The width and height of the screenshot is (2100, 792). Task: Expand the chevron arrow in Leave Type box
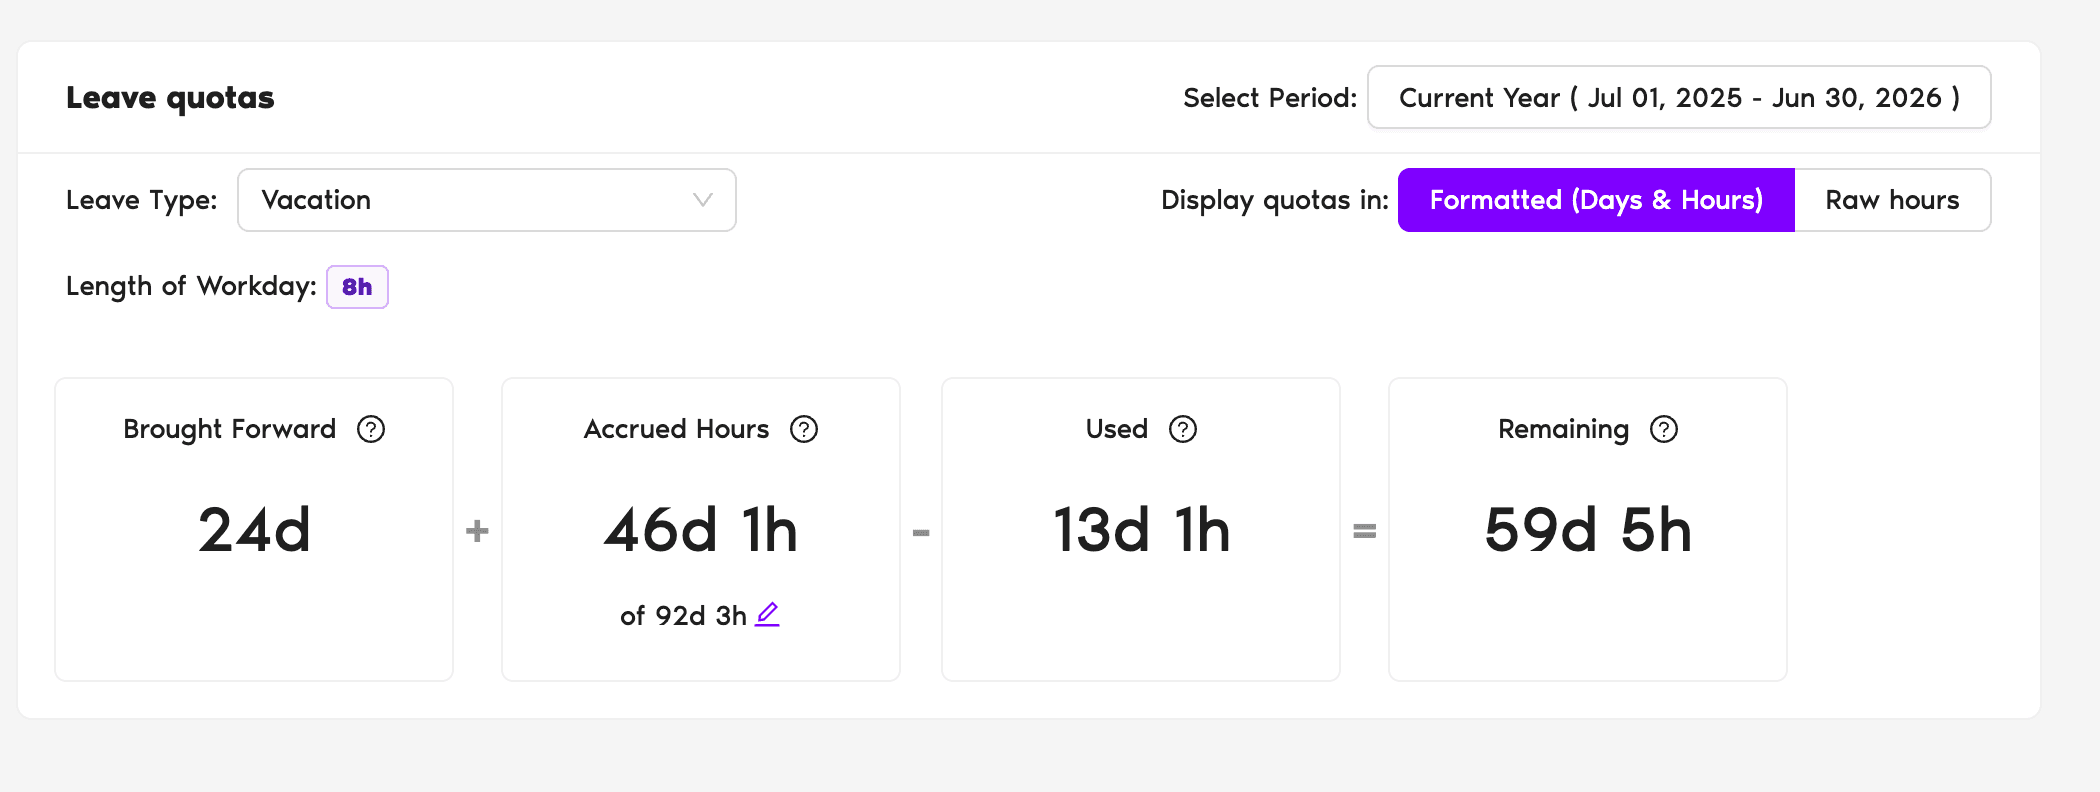[x=703, y=200]
